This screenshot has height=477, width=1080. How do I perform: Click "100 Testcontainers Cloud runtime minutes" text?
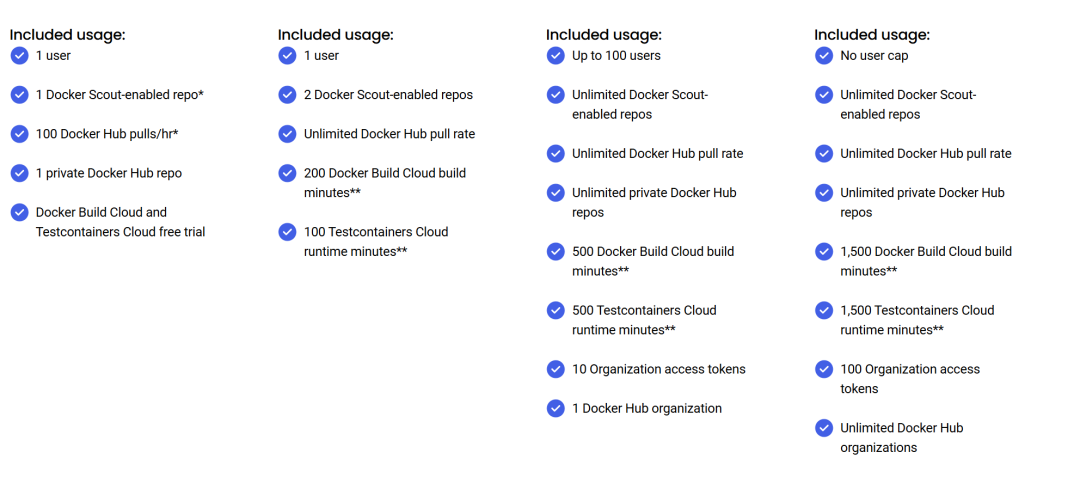pyautogui.click(x=376, y=241)
